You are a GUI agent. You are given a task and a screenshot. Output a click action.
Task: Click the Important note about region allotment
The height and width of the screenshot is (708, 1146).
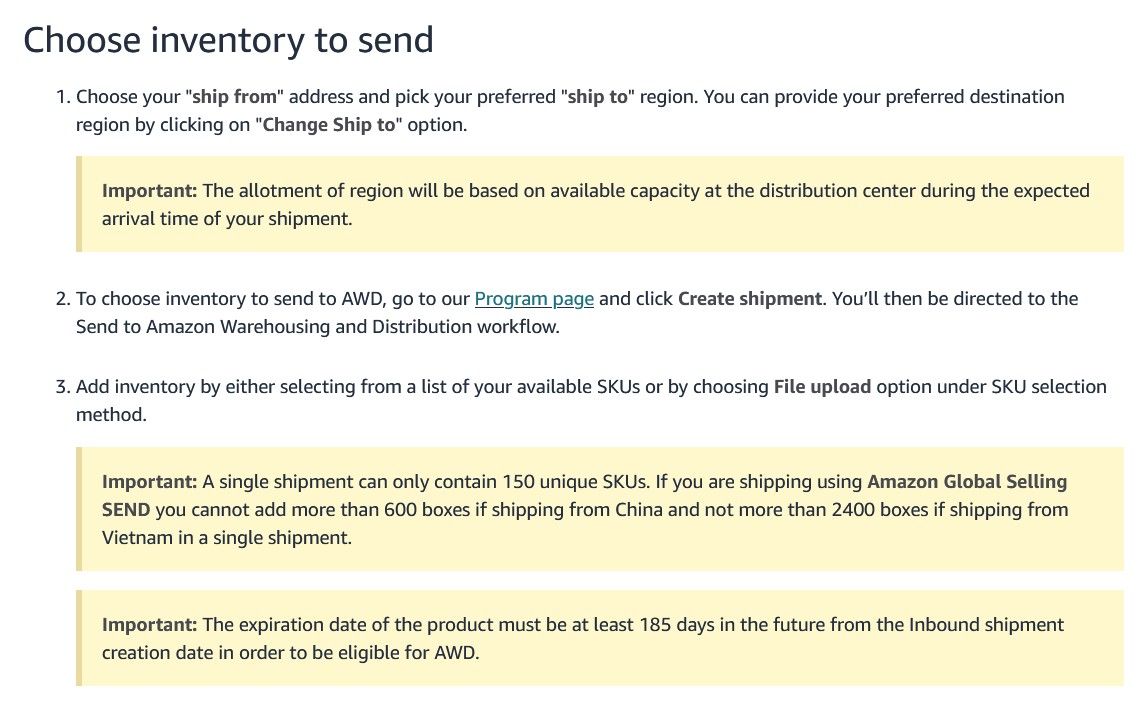click(599, 204)
